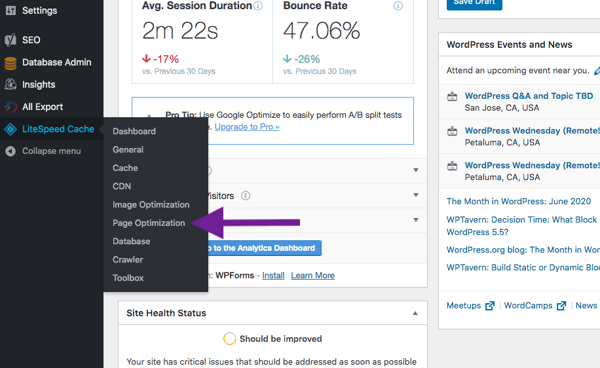Select Database from the LiteSpeed submenu
This screenshot has height=368, width=600.
coord(131,241)
